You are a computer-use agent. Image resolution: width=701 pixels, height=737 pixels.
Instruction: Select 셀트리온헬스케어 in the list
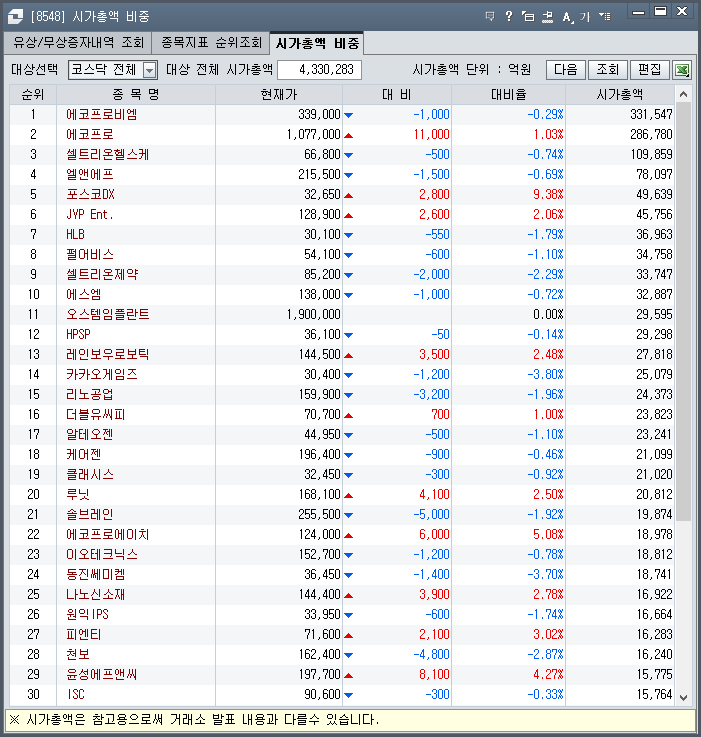click(x=108, y=154)
